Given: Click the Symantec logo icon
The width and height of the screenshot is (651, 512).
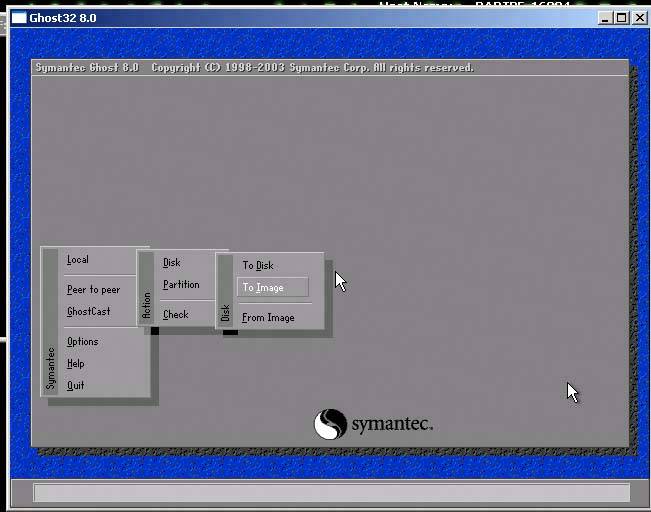Looking at the screenshot, I should [x=330, y=424].
